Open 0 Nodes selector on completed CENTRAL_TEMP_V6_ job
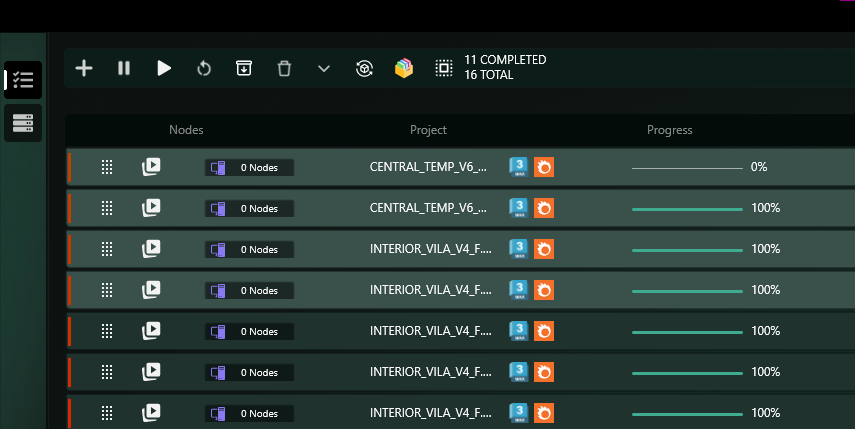 (x=249, y=208)
